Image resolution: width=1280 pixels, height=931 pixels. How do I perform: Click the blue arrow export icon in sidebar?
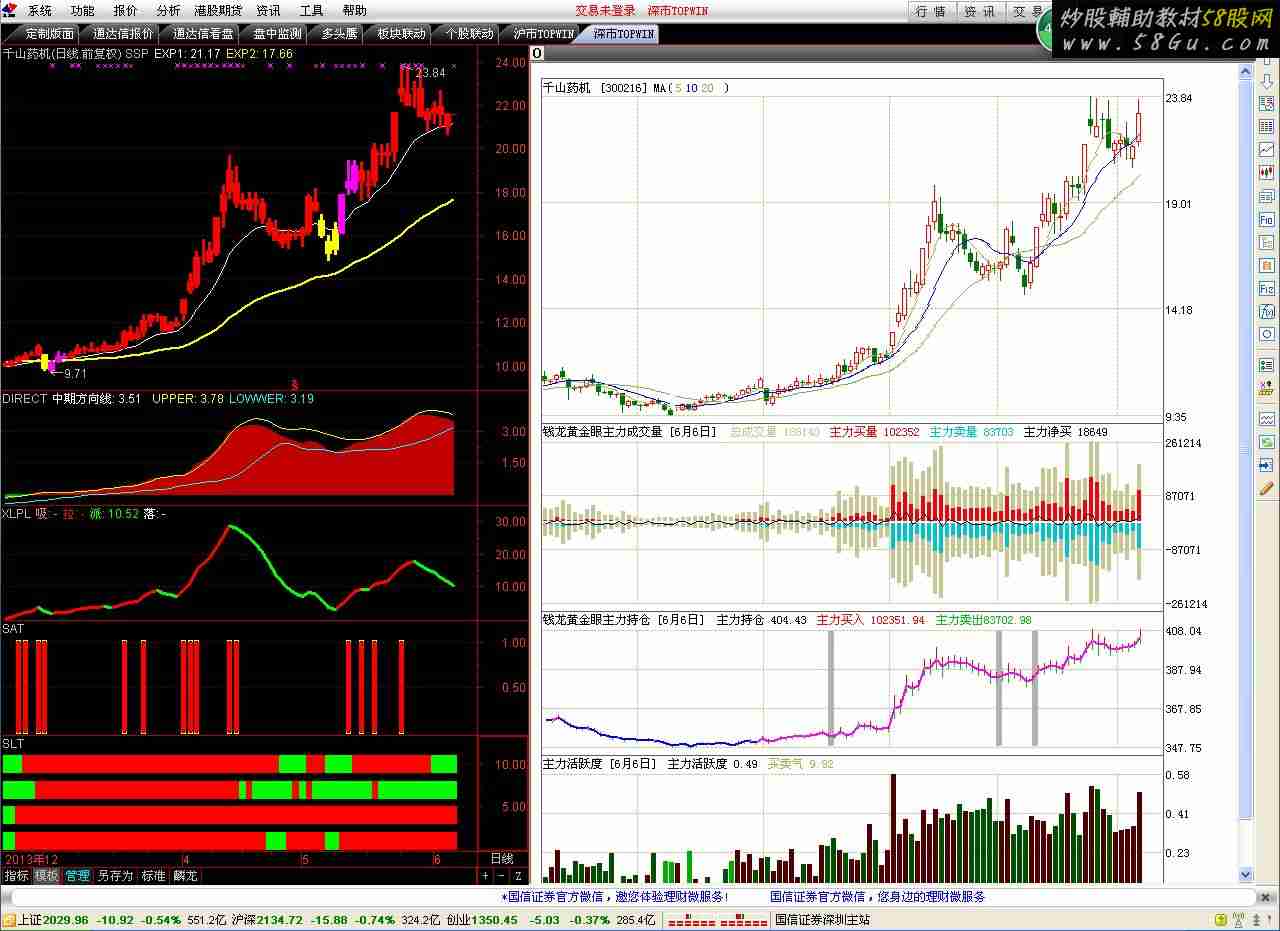pyautogui.click(x=1266, y=465)
